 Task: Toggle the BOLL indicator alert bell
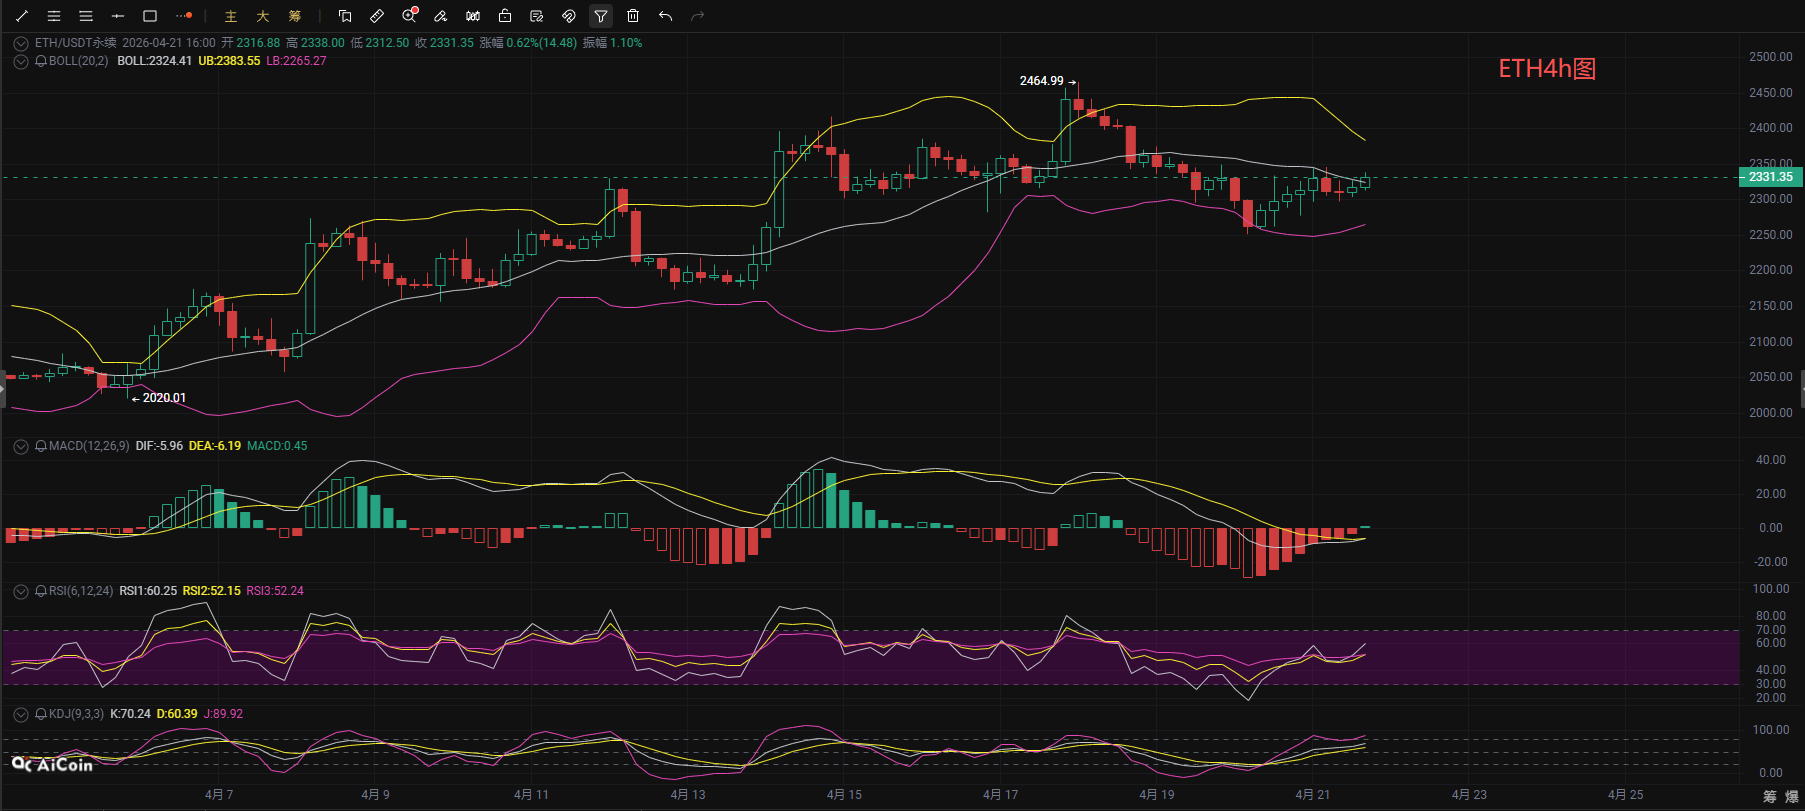[41, 61]
